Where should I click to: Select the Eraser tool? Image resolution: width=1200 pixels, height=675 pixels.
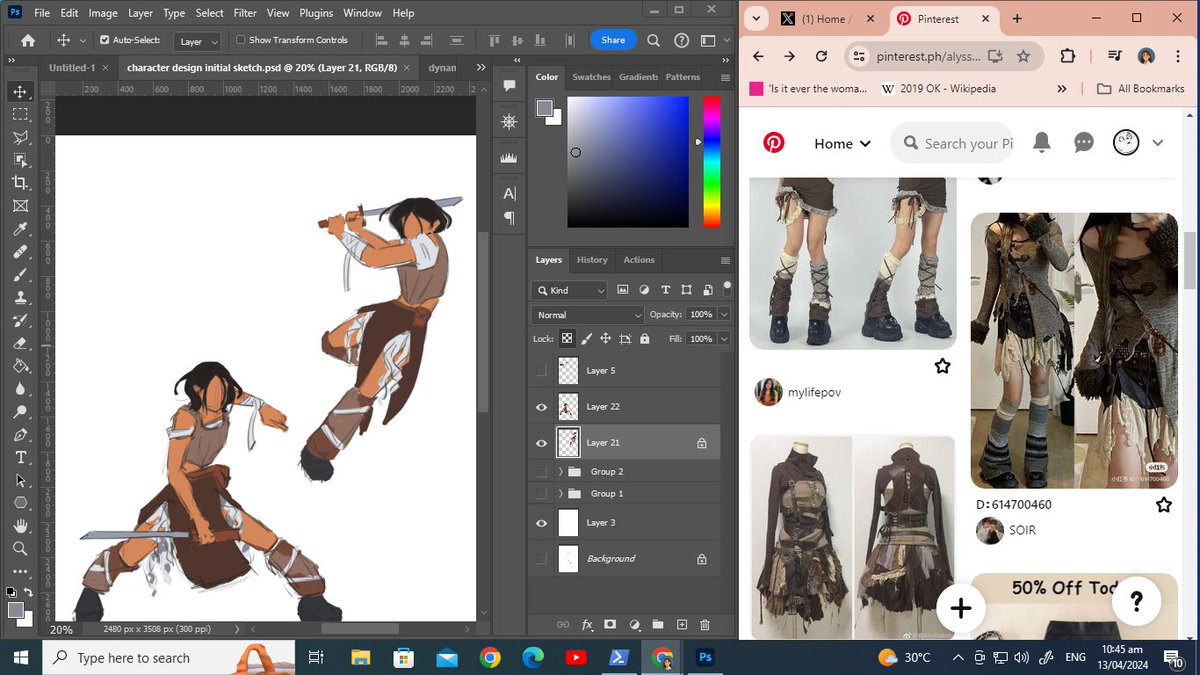(x=20, y=343)
